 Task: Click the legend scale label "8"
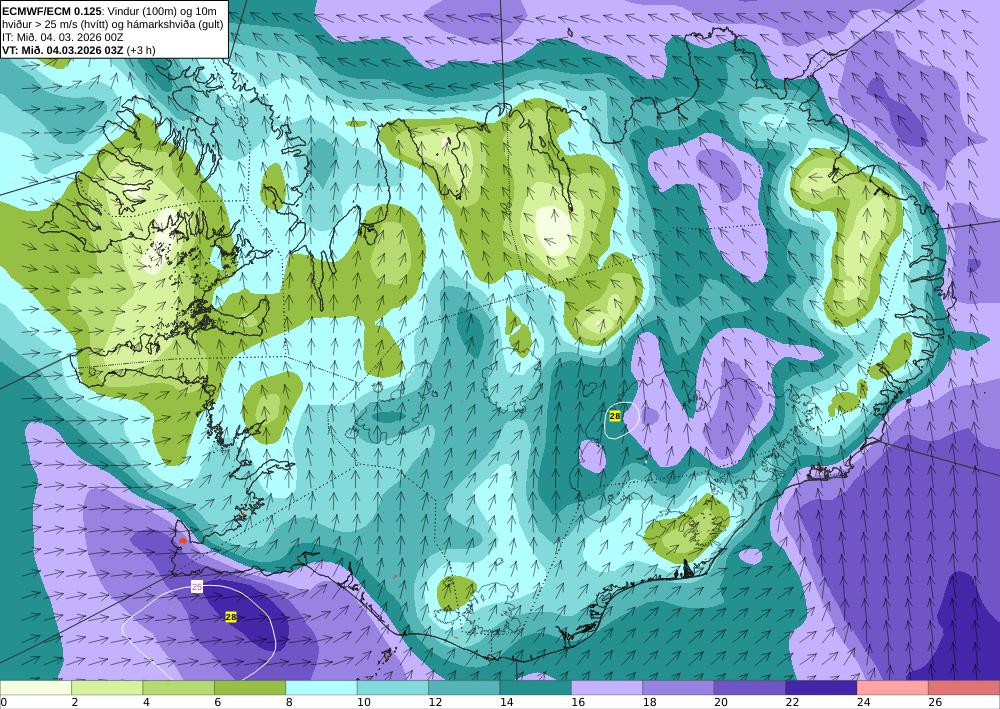pos(290,702)
